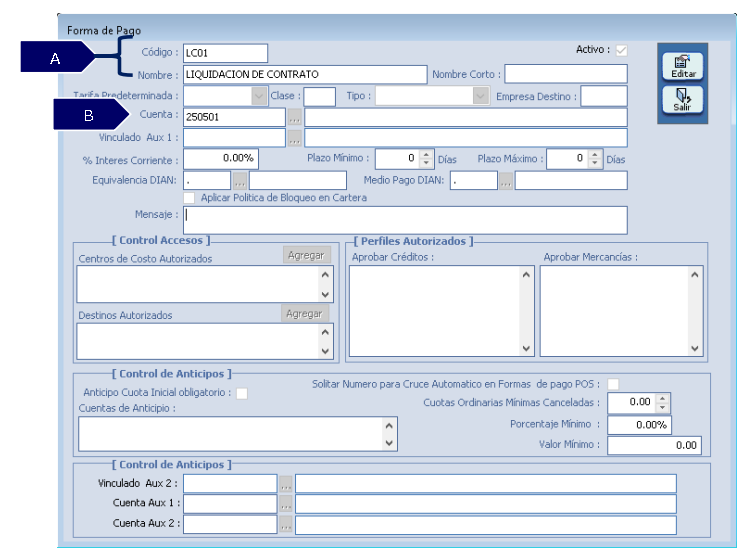Click the Medio Pago DIAN code field

pyautogui.click(x=474, y=181)
